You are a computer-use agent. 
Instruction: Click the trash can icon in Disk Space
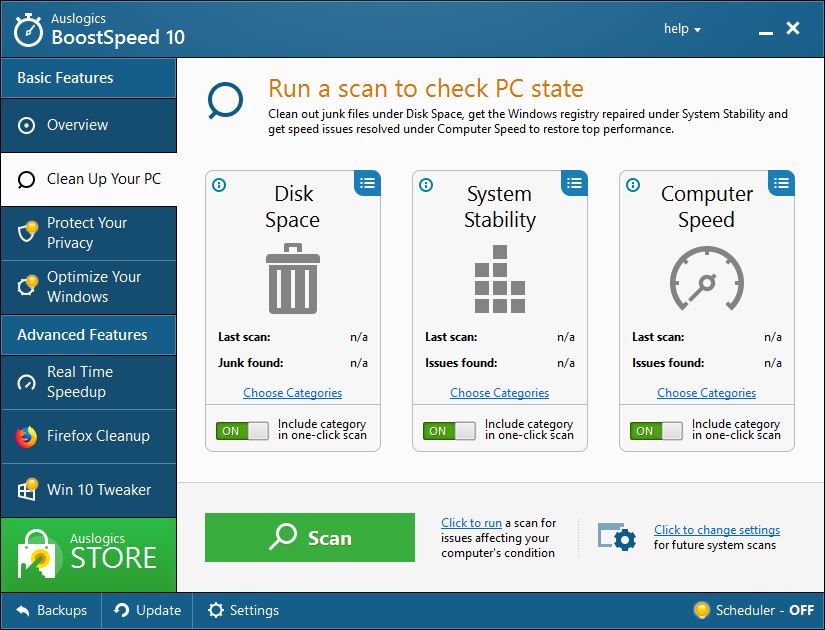tap(293, 278)
